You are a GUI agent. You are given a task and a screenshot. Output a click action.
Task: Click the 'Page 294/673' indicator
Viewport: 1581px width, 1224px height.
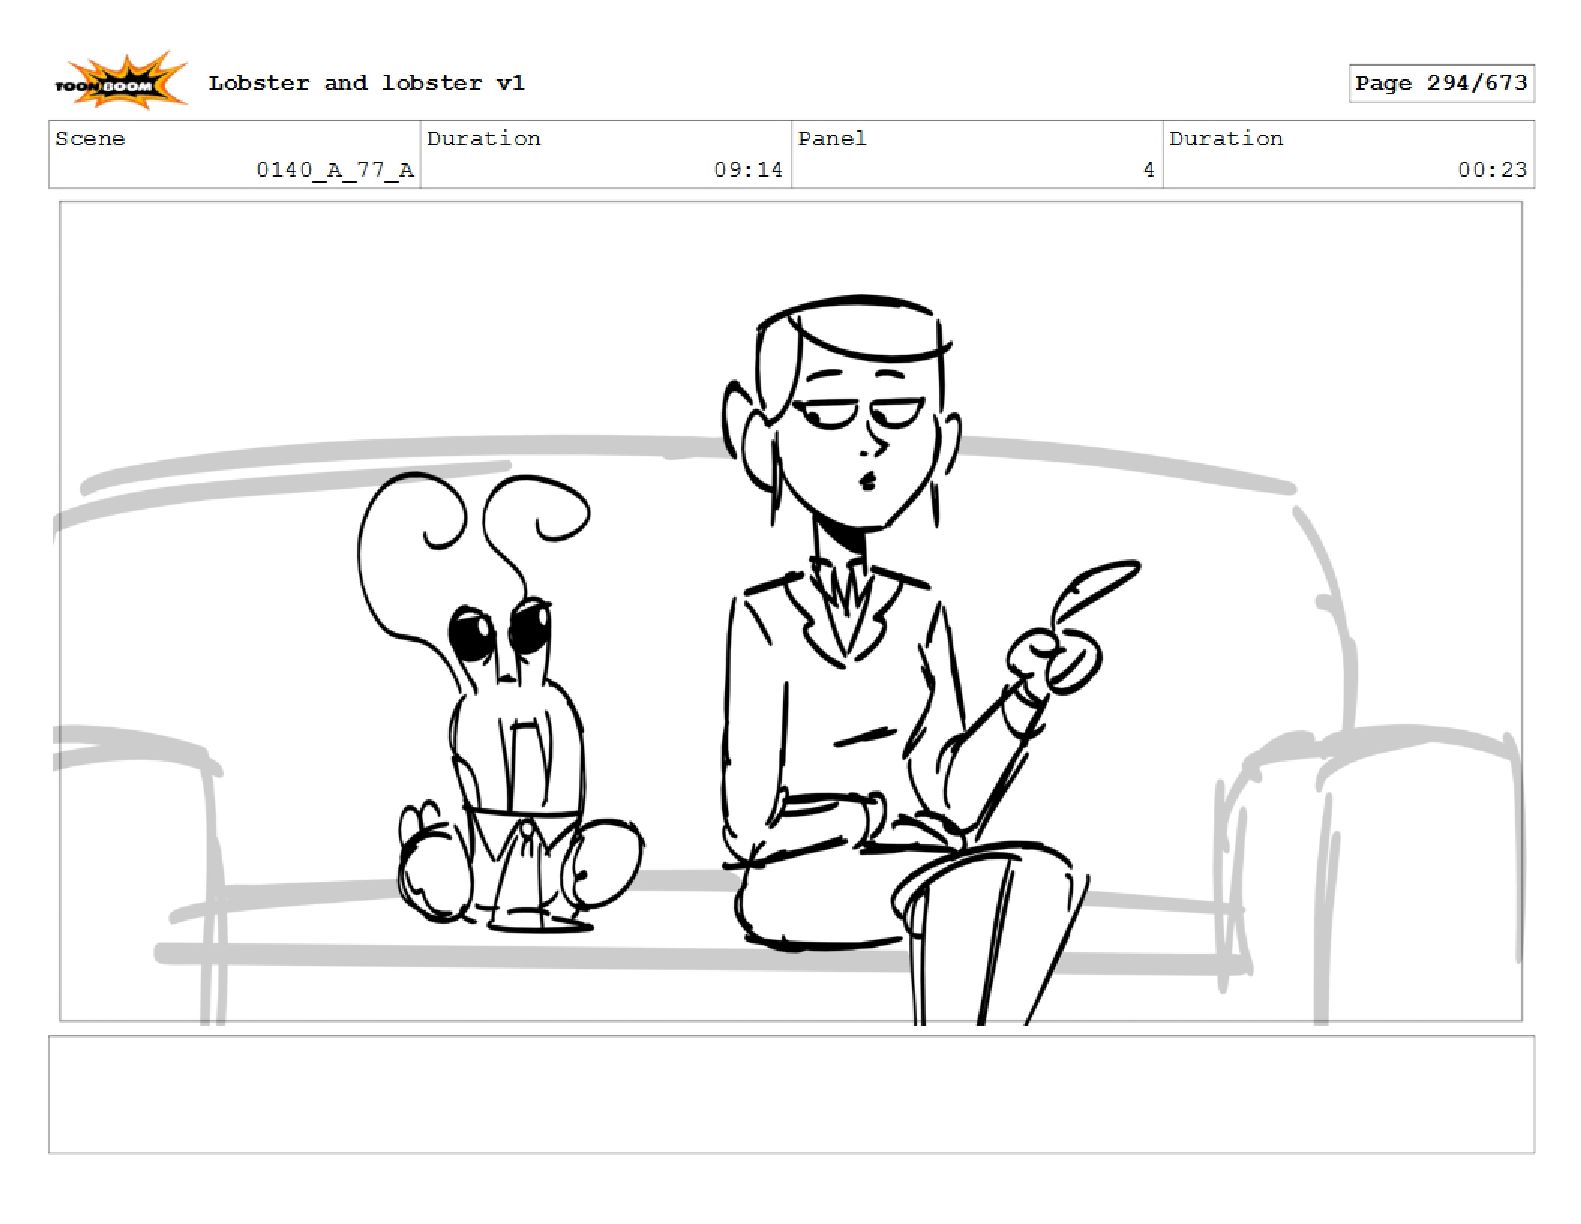tap(1441, 83)
